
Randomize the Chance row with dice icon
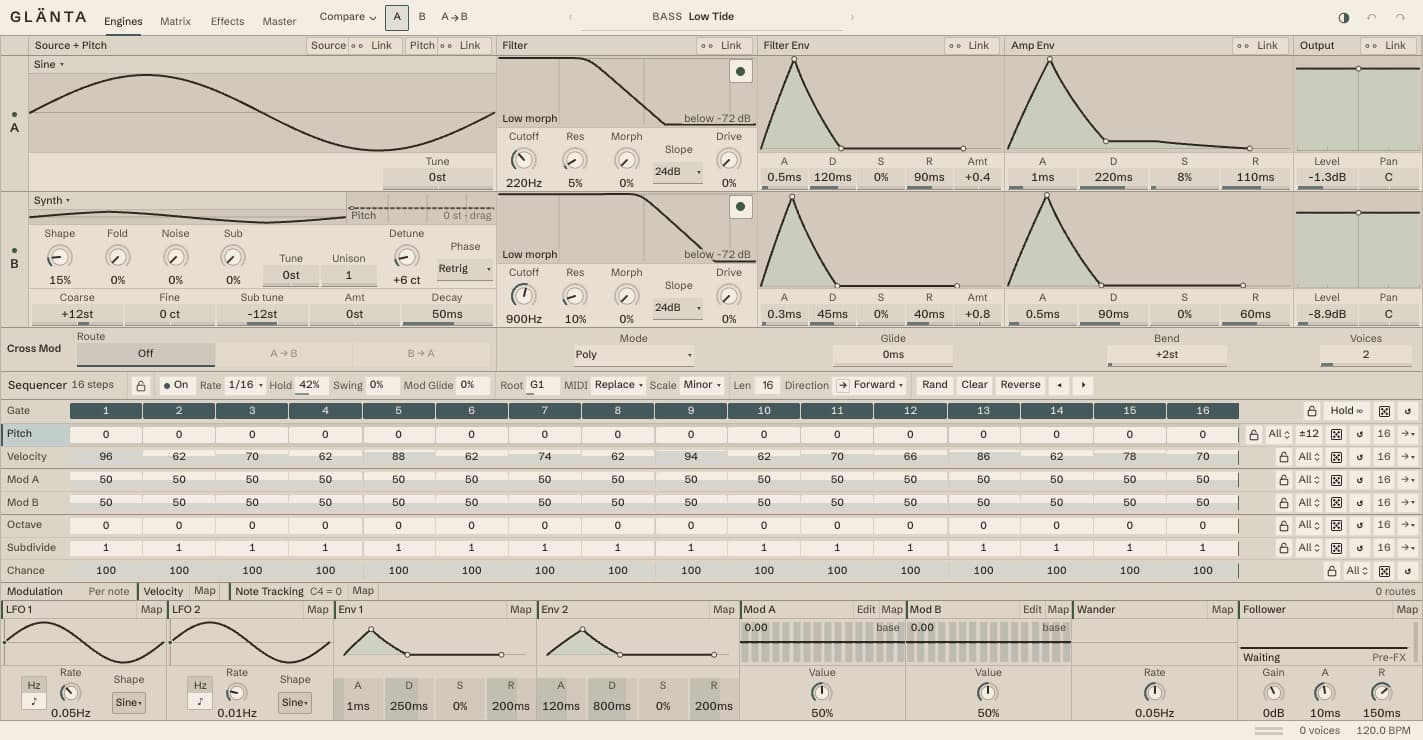coord(1384,571)
